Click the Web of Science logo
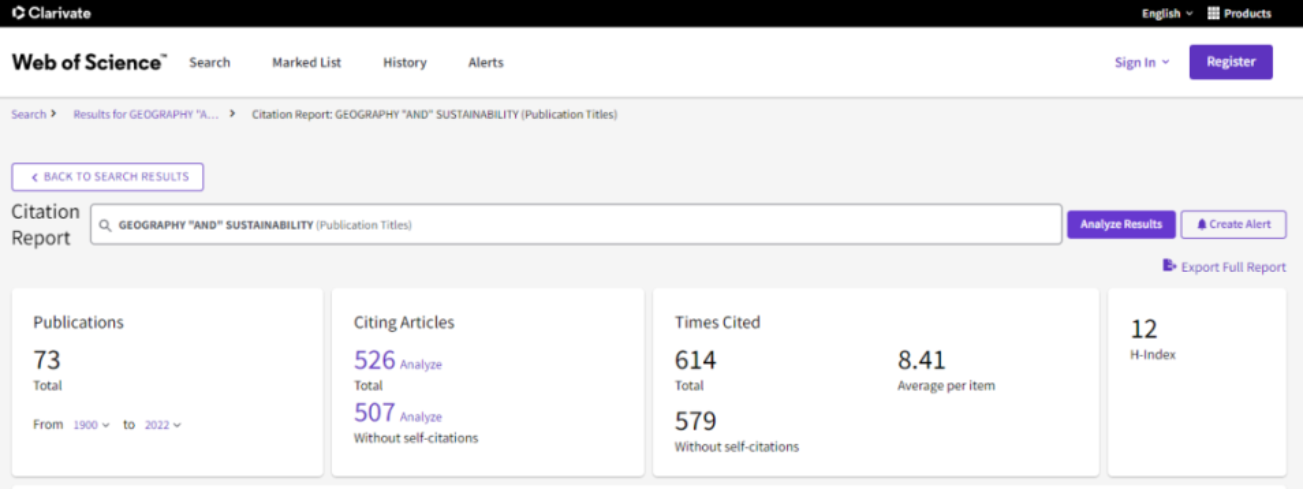The image size is (1304, 489). point(89,62)
